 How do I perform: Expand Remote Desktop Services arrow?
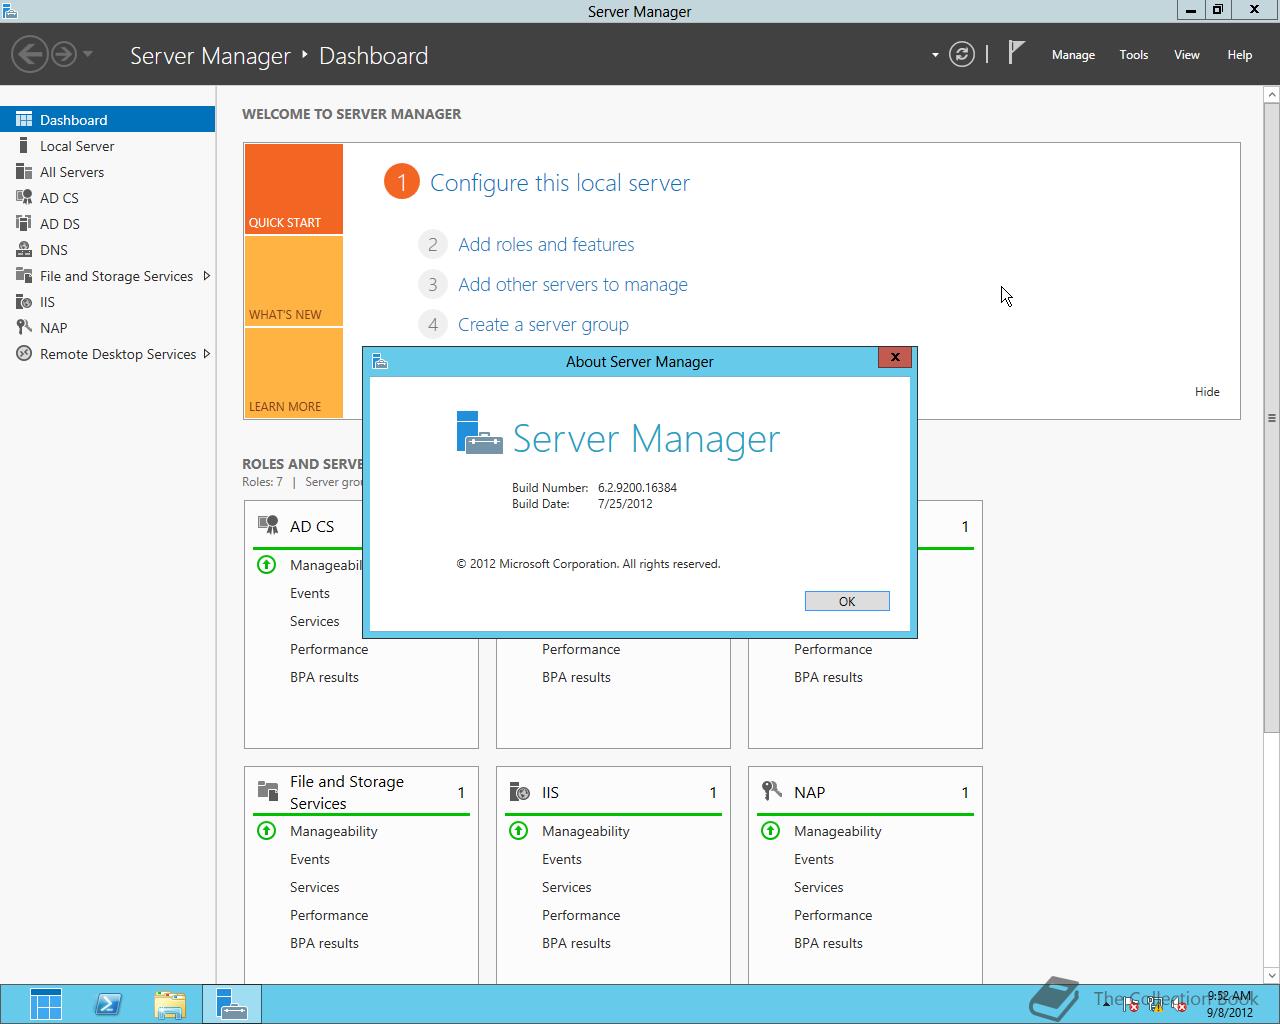pos(206,353)
